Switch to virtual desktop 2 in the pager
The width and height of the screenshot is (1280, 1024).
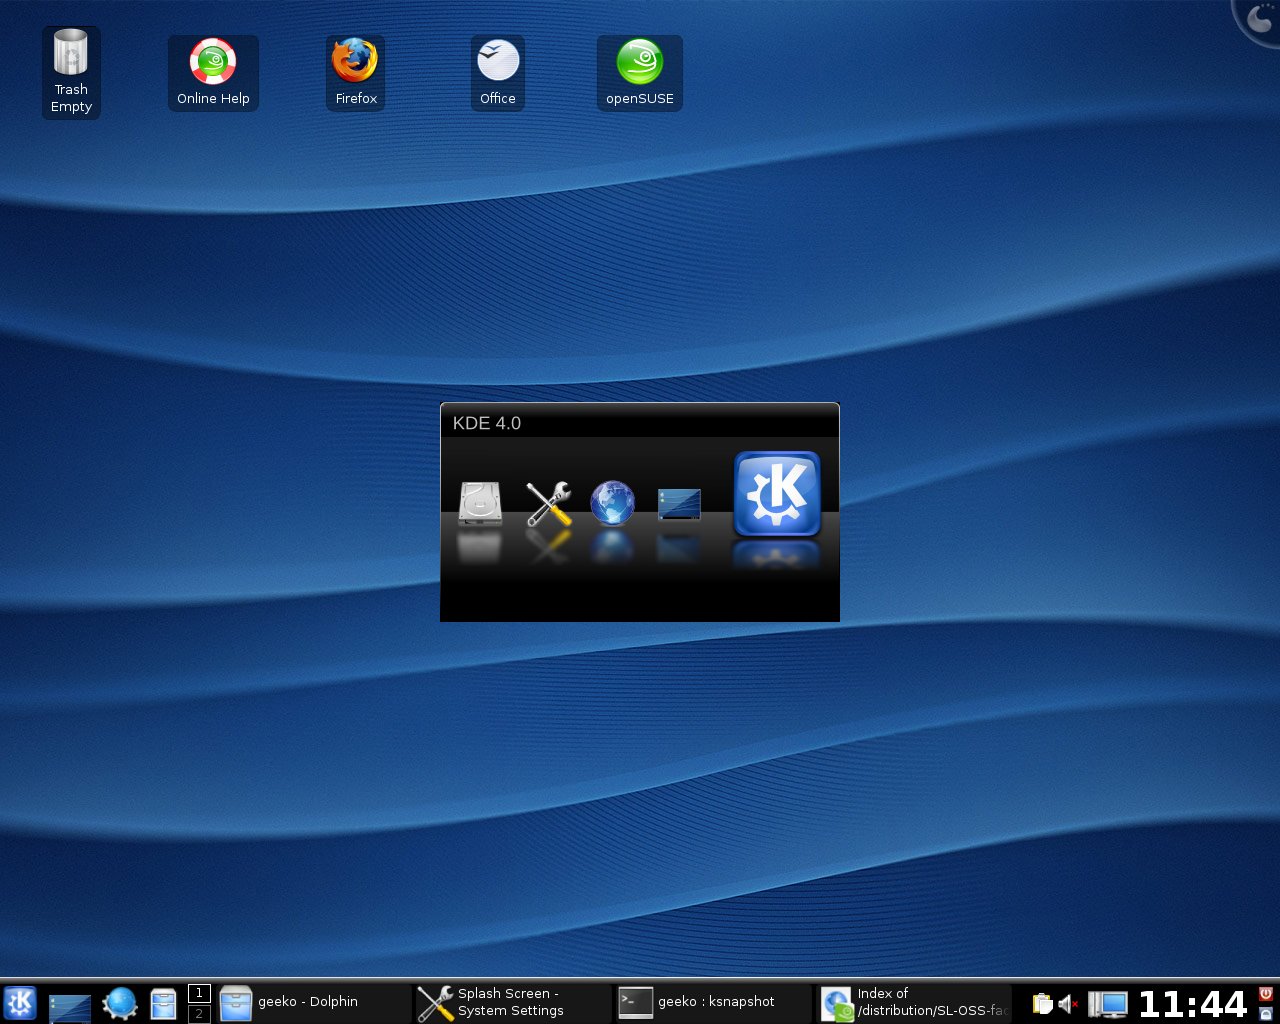[199, 1012]
